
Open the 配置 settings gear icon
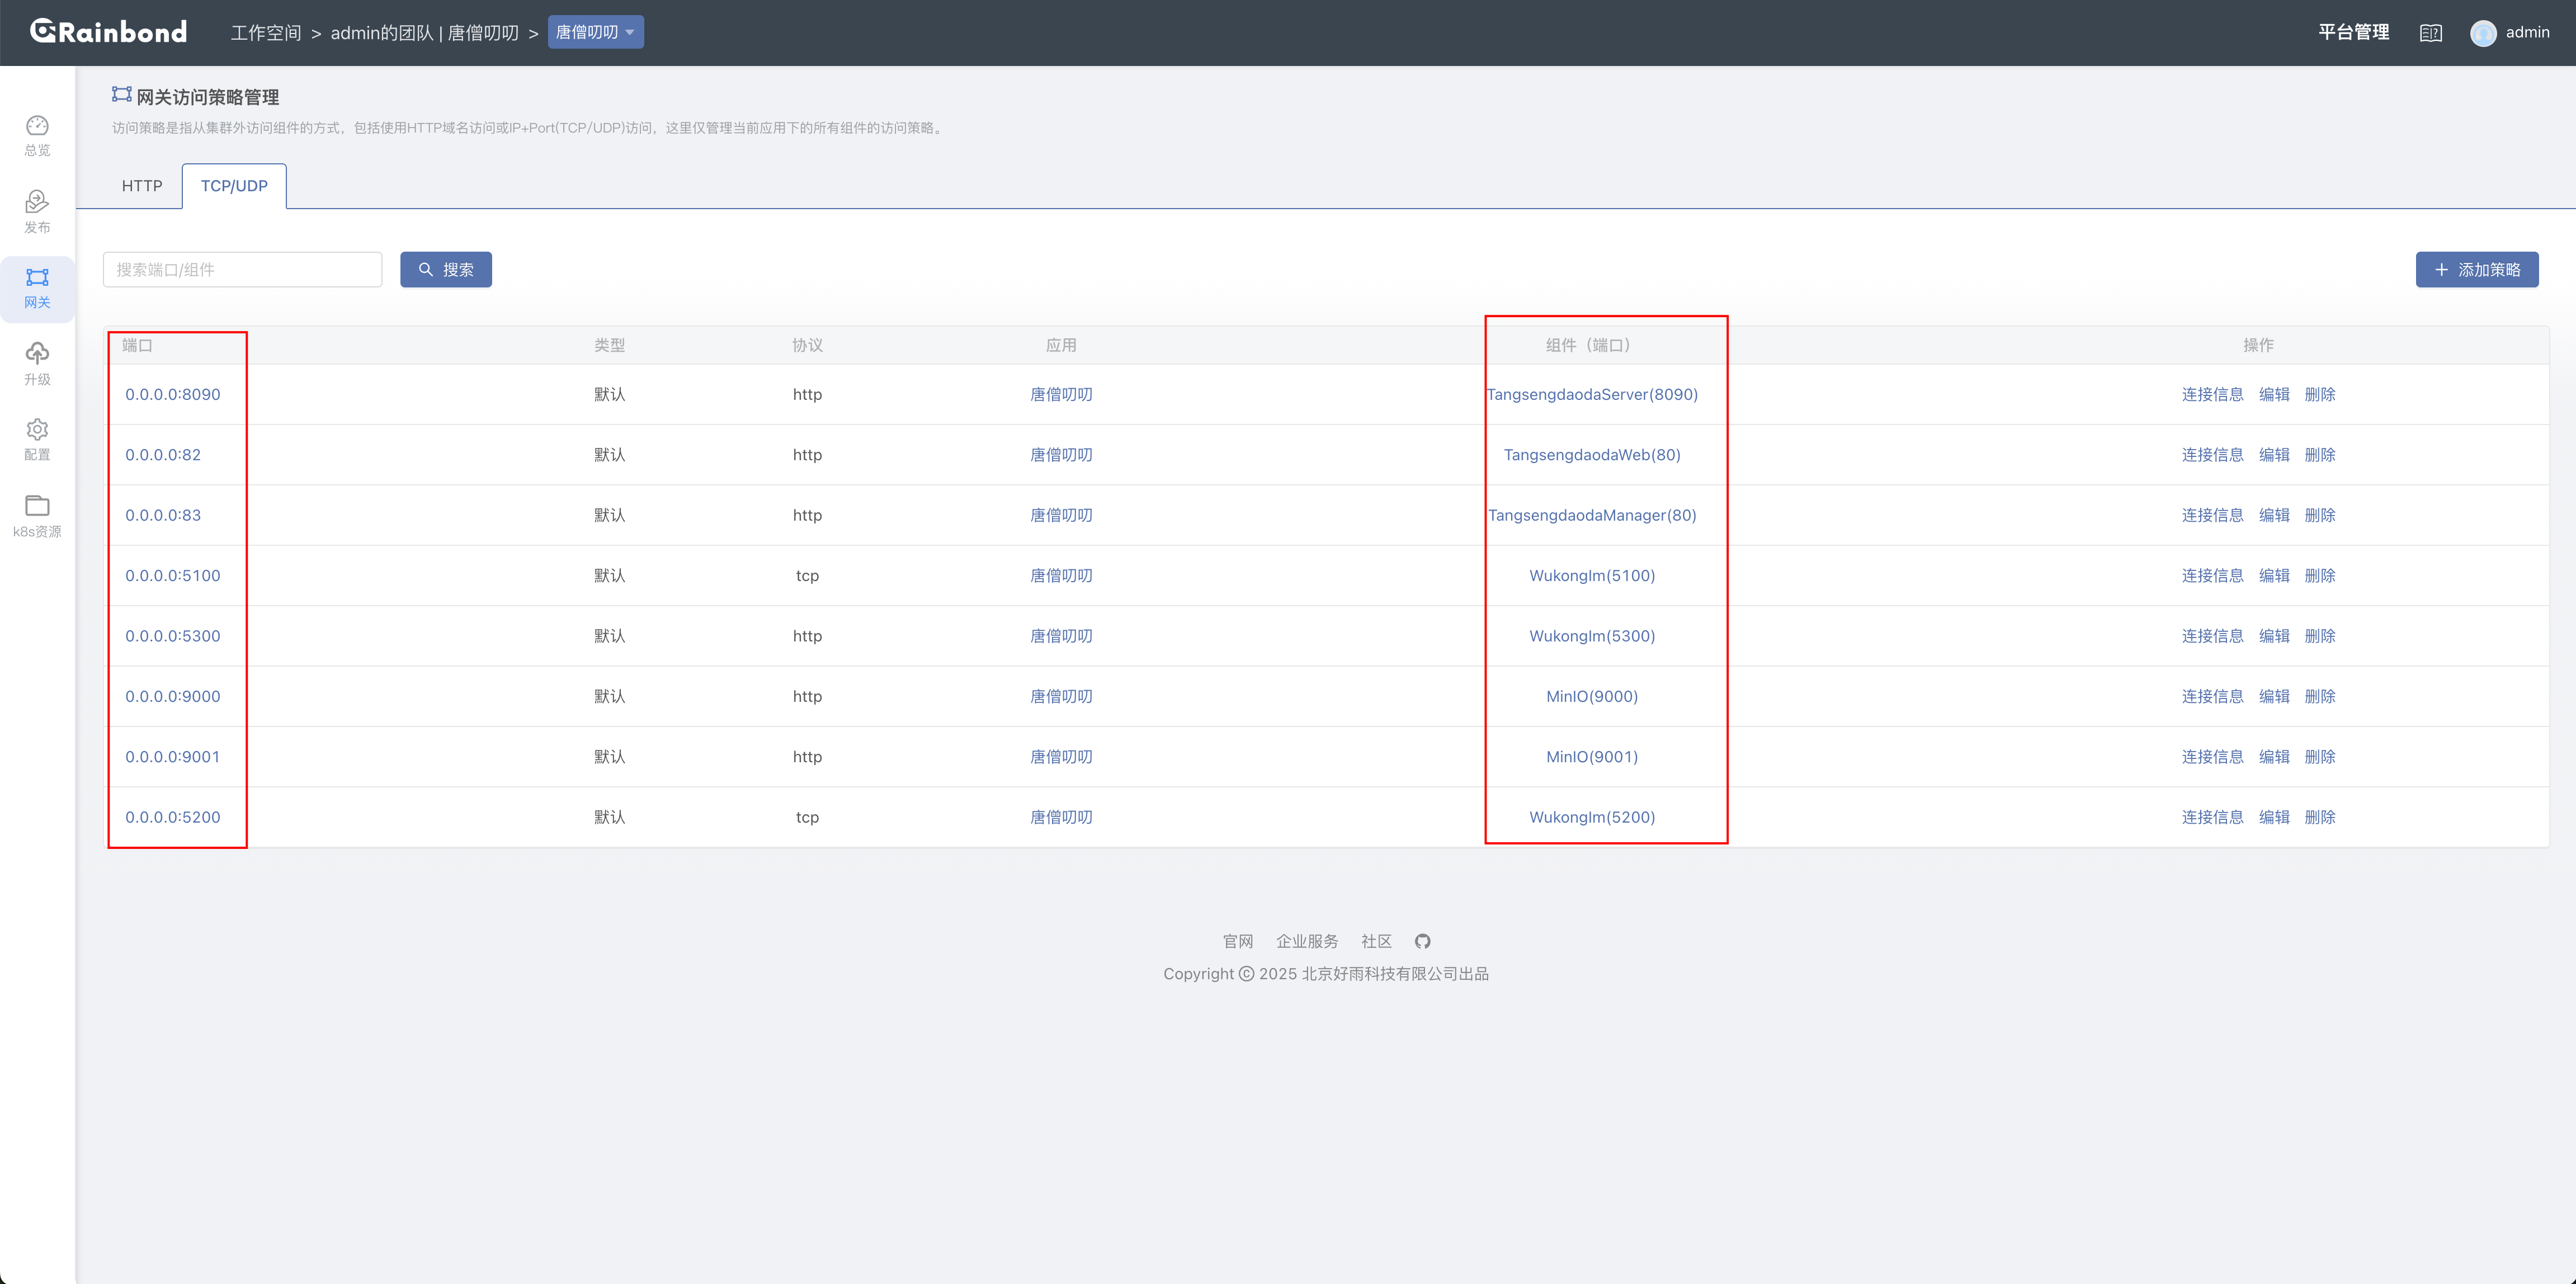click(x=37, y=430)
